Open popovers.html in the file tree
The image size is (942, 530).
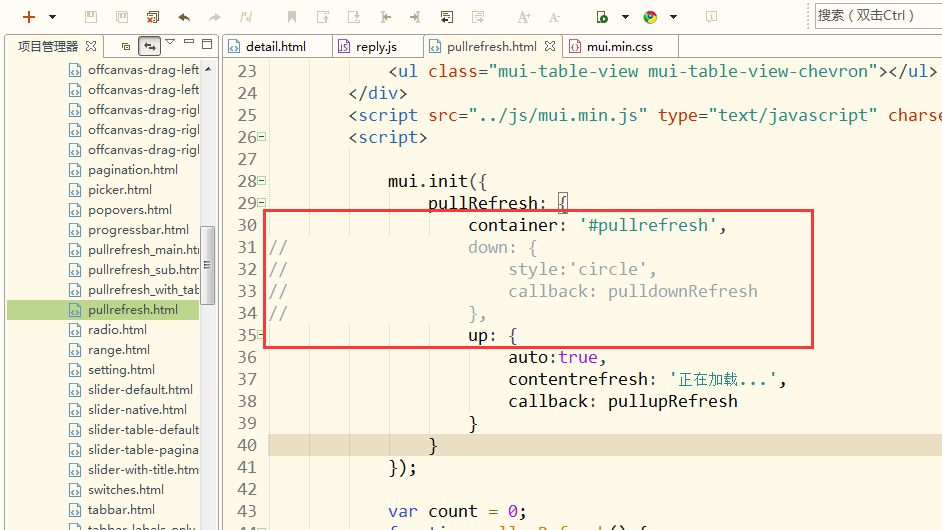tap(130, 210)
